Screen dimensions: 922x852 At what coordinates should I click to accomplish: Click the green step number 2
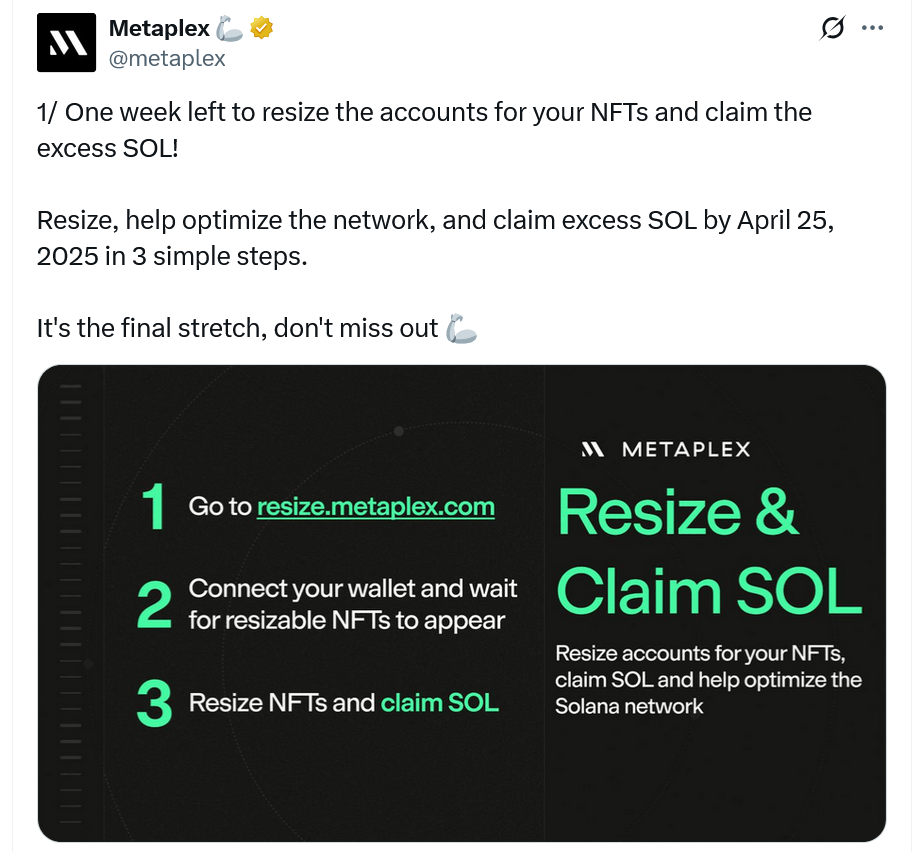click(x=155, y=605)
